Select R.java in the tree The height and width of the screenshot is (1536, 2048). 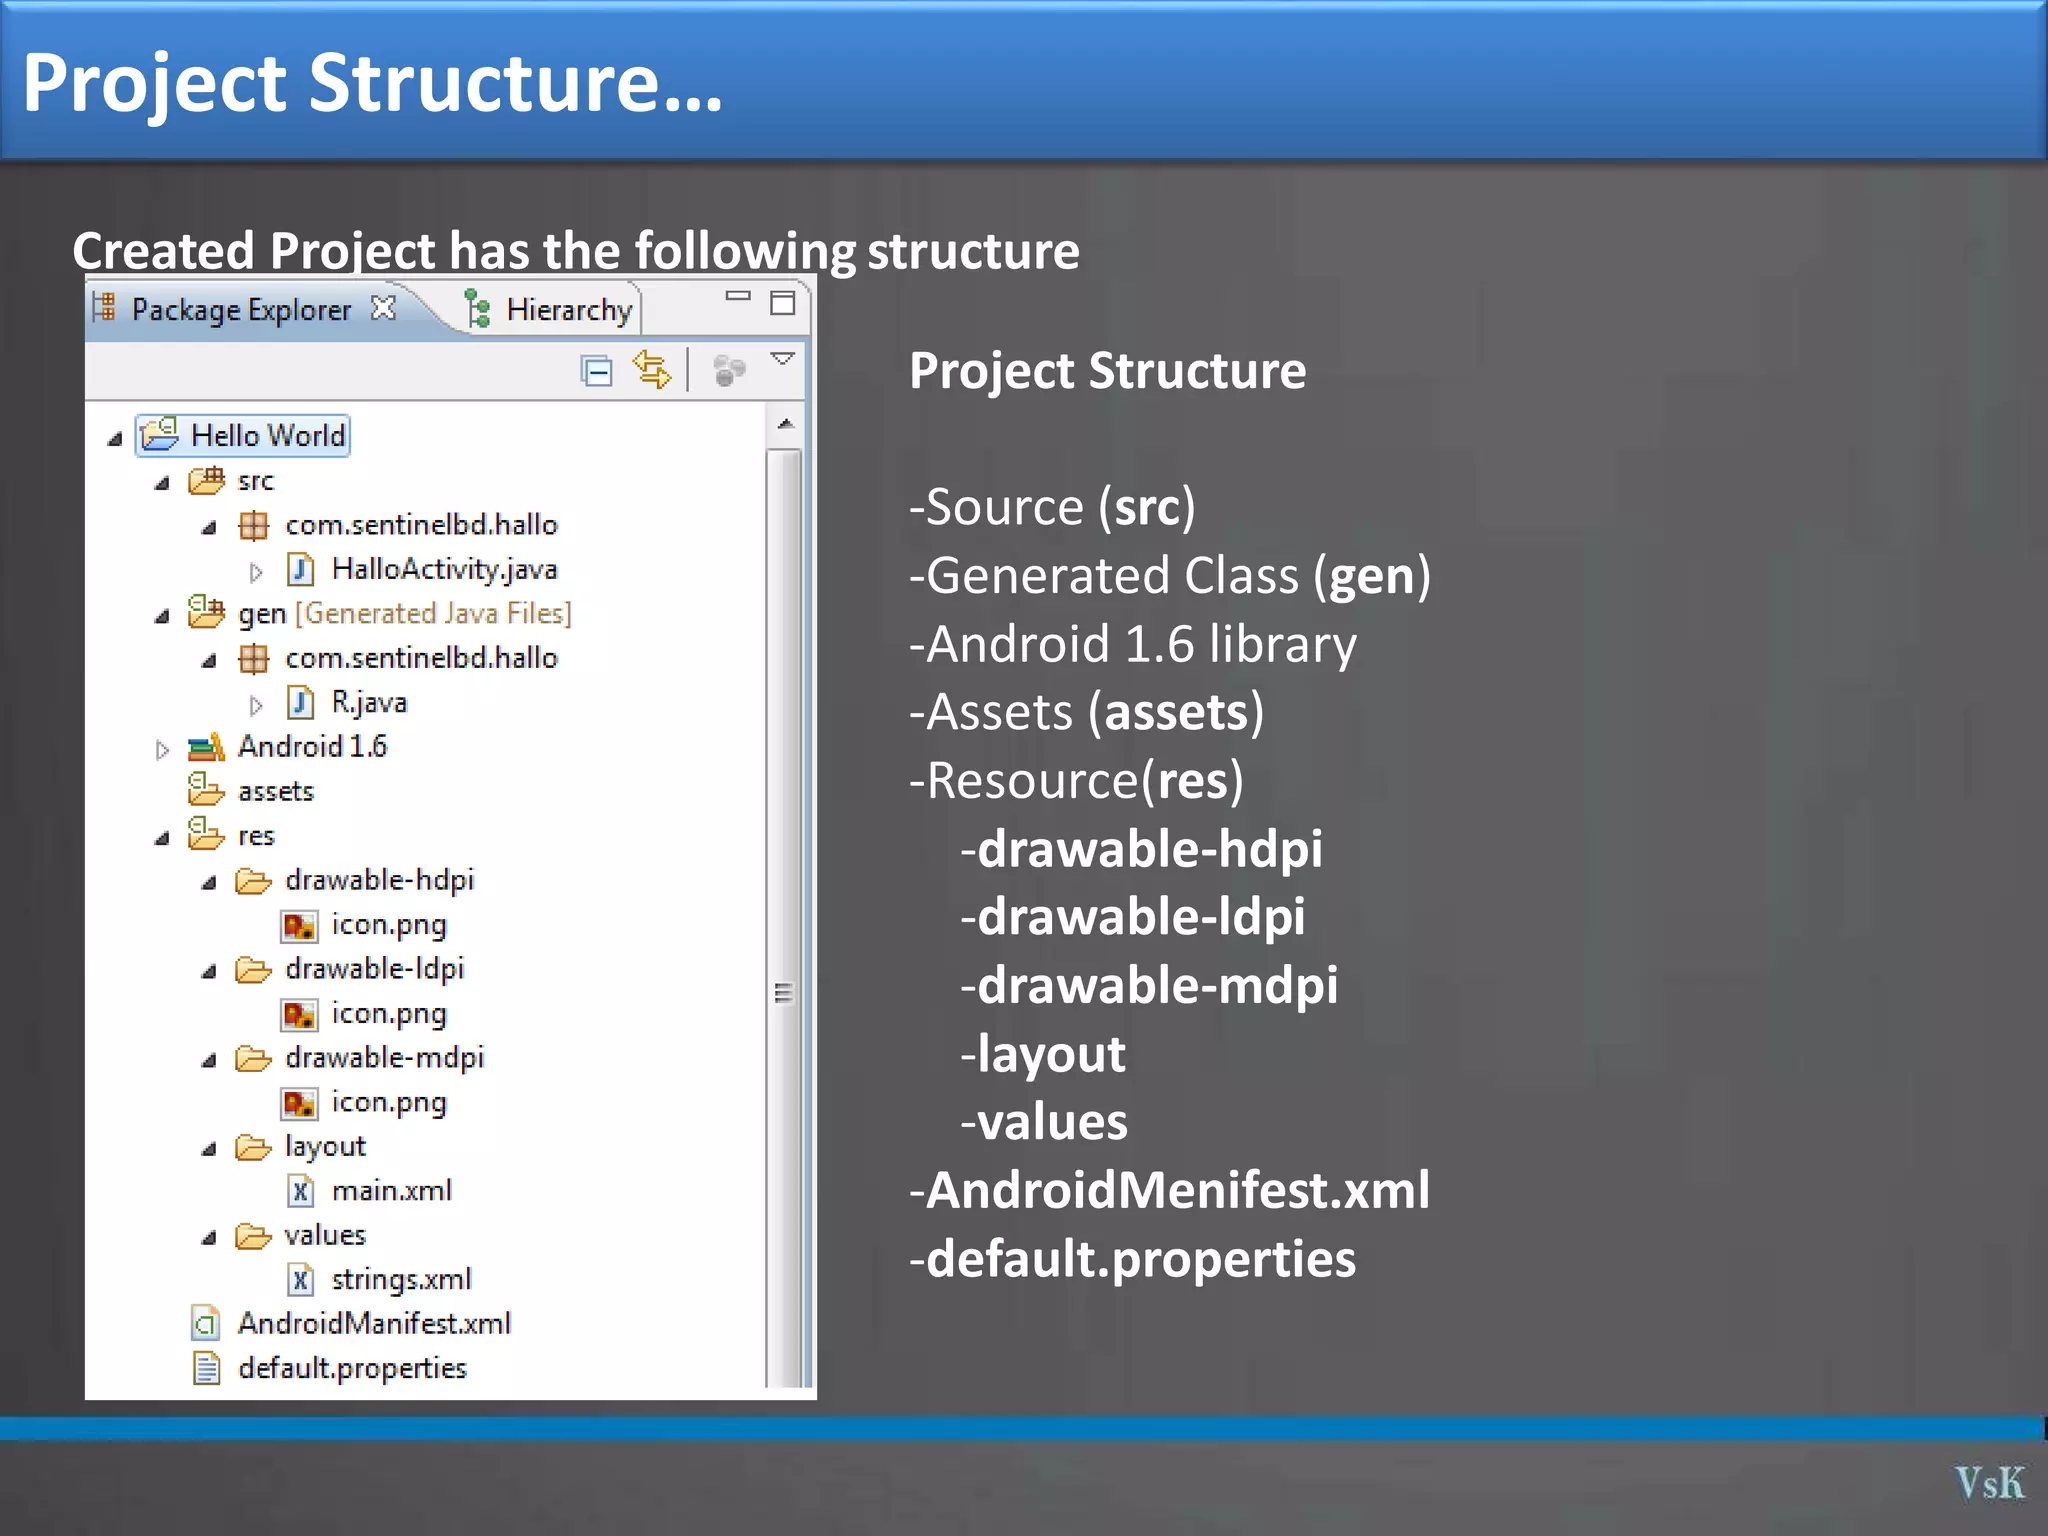point(370,702)
